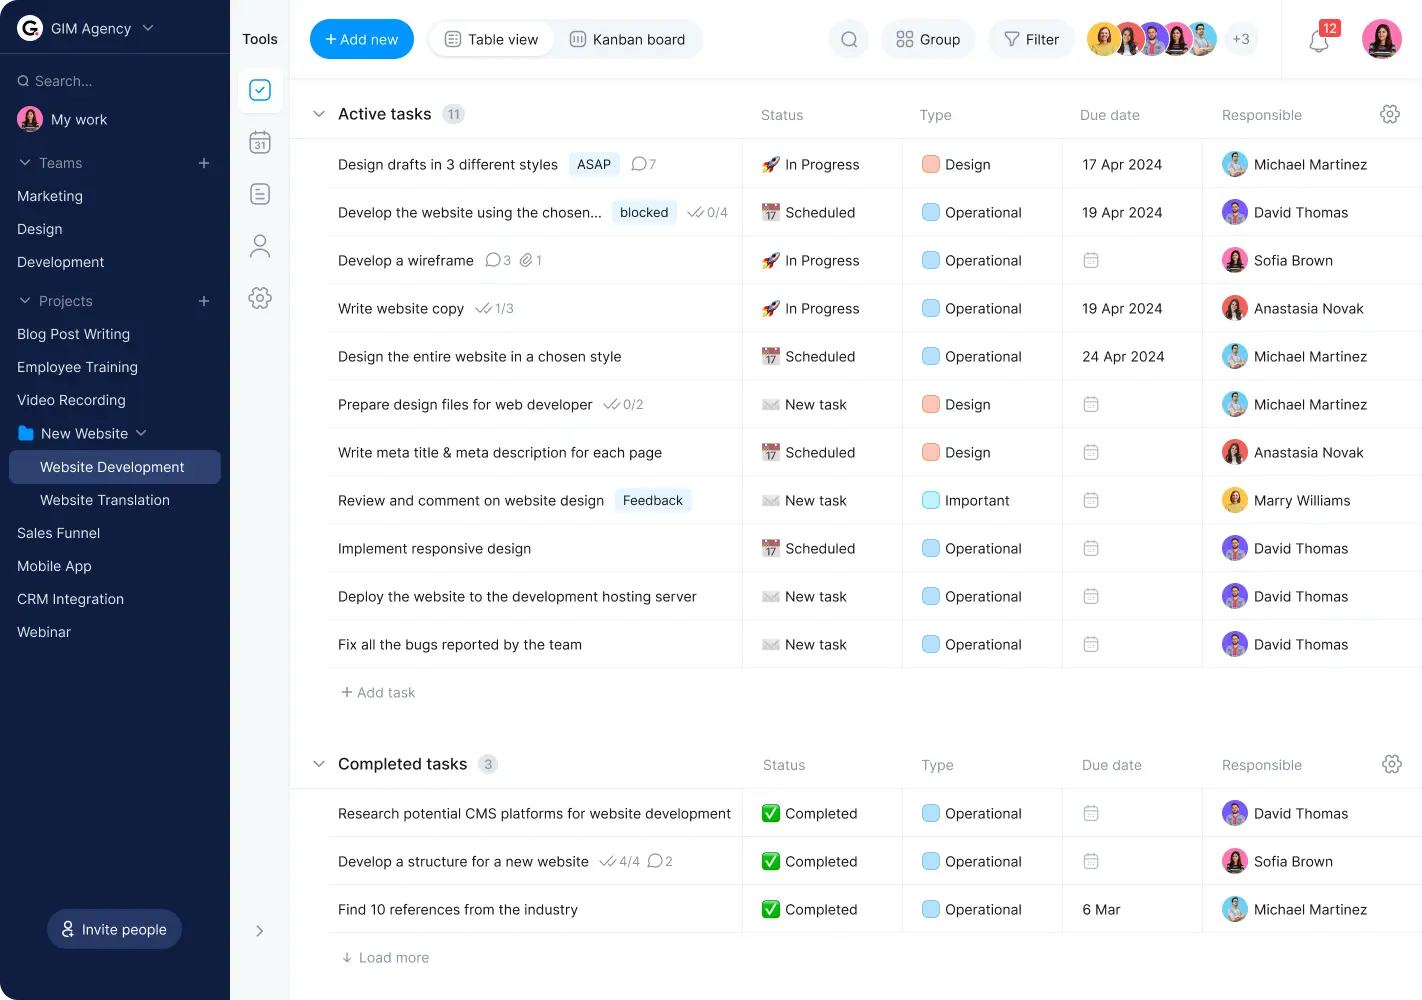The image size is (1422, 1000).
Task: Open the Website Translation project
Action: click(105, 500)
